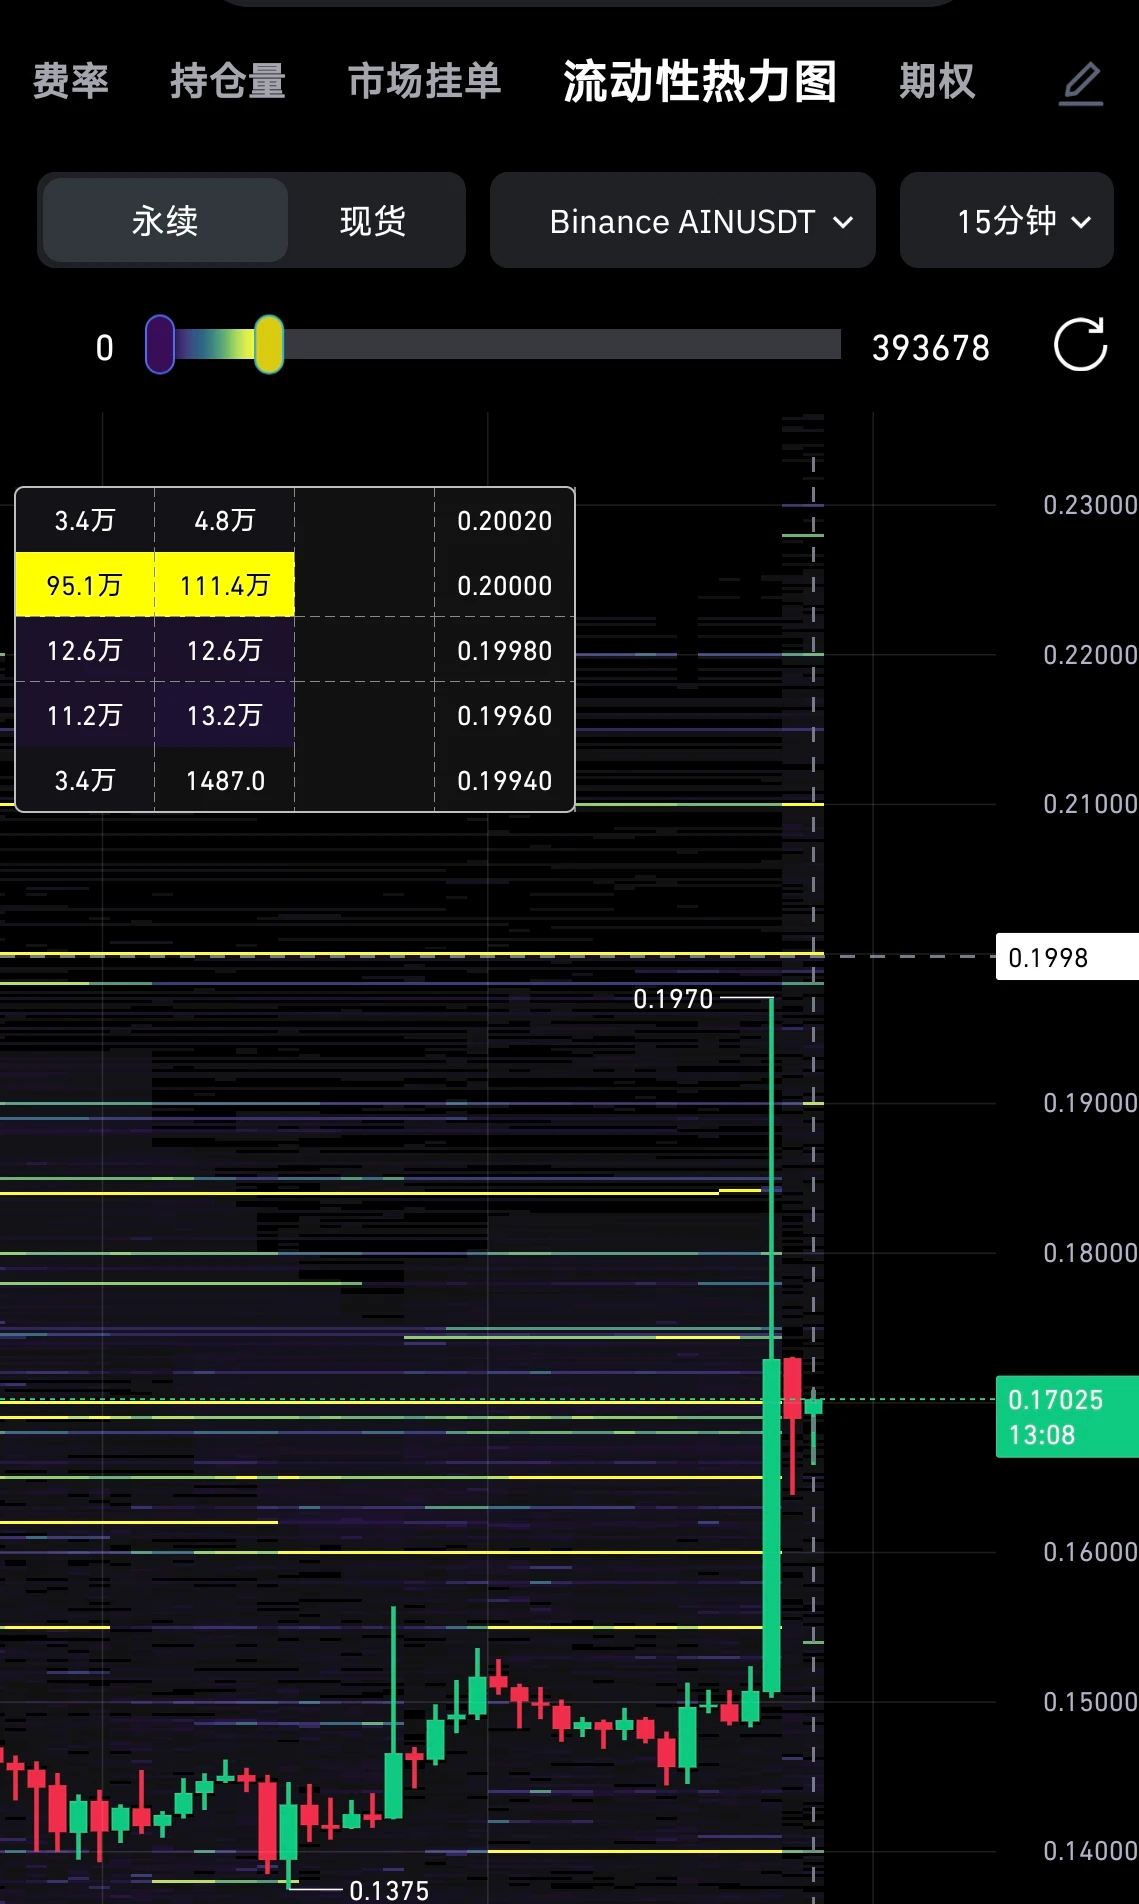Click the yellow maximum slider handle

269,344
